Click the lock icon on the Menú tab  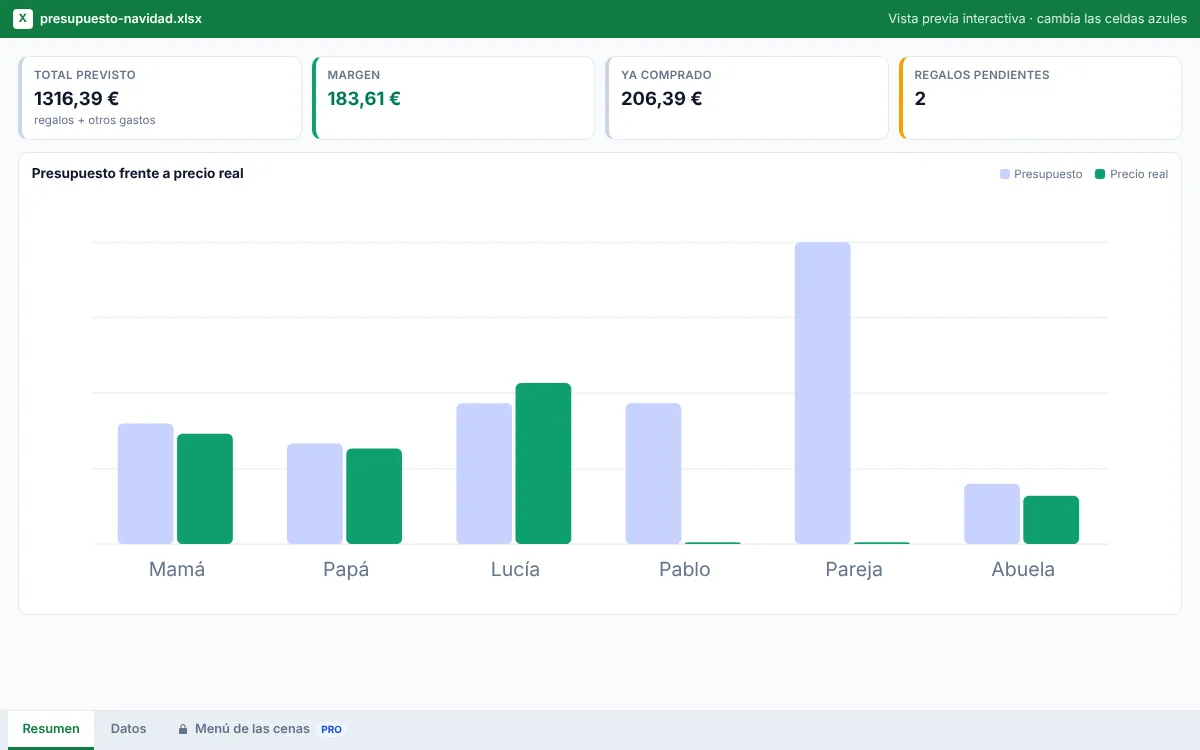pyautogui.click(x=183, y=729)
